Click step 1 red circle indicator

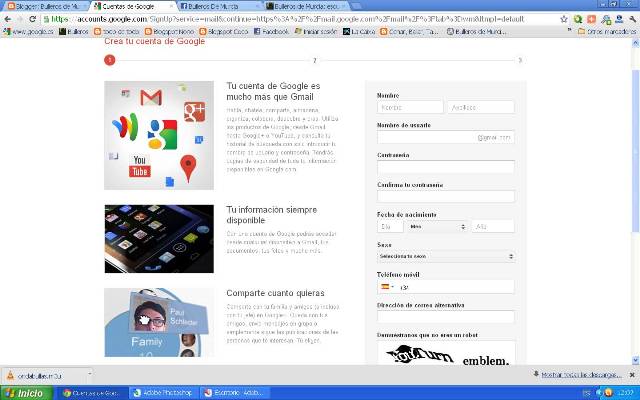(x=109, y=60)
